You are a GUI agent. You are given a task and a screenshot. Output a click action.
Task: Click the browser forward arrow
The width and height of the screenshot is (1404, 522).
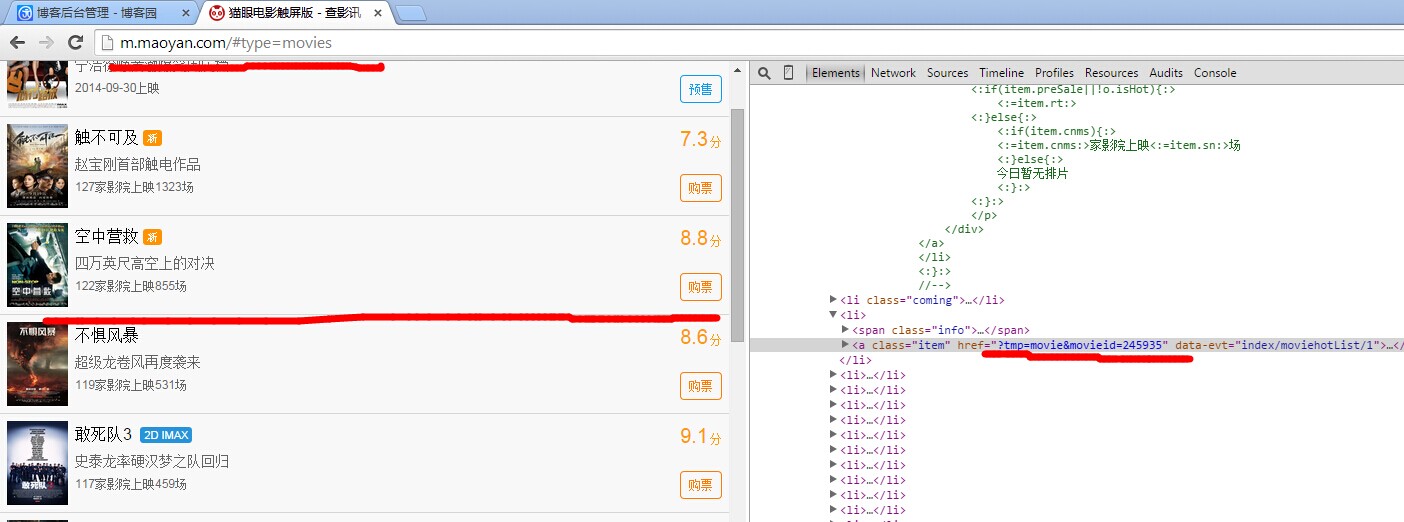(x=46, y=42)
